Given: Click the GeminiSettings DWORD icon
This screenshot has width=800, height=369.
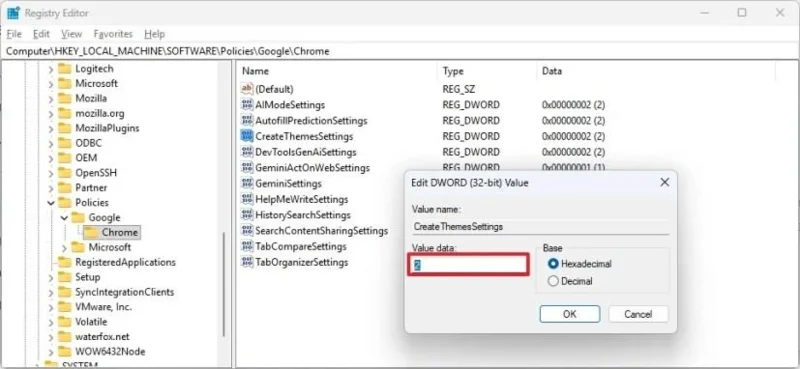Looking at the screenshot, I should pyautogui.click(x=247, y=183).
